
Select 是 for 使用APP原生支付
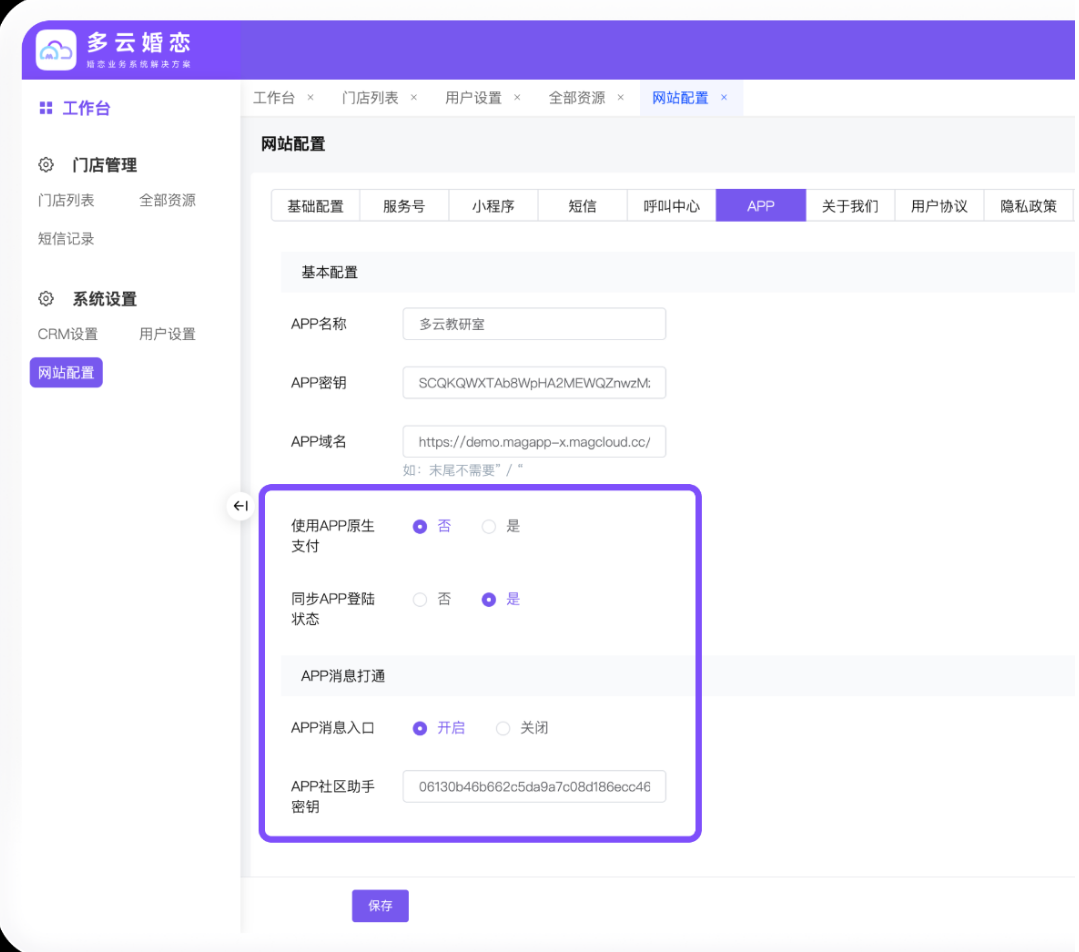[x=489, y=526]
